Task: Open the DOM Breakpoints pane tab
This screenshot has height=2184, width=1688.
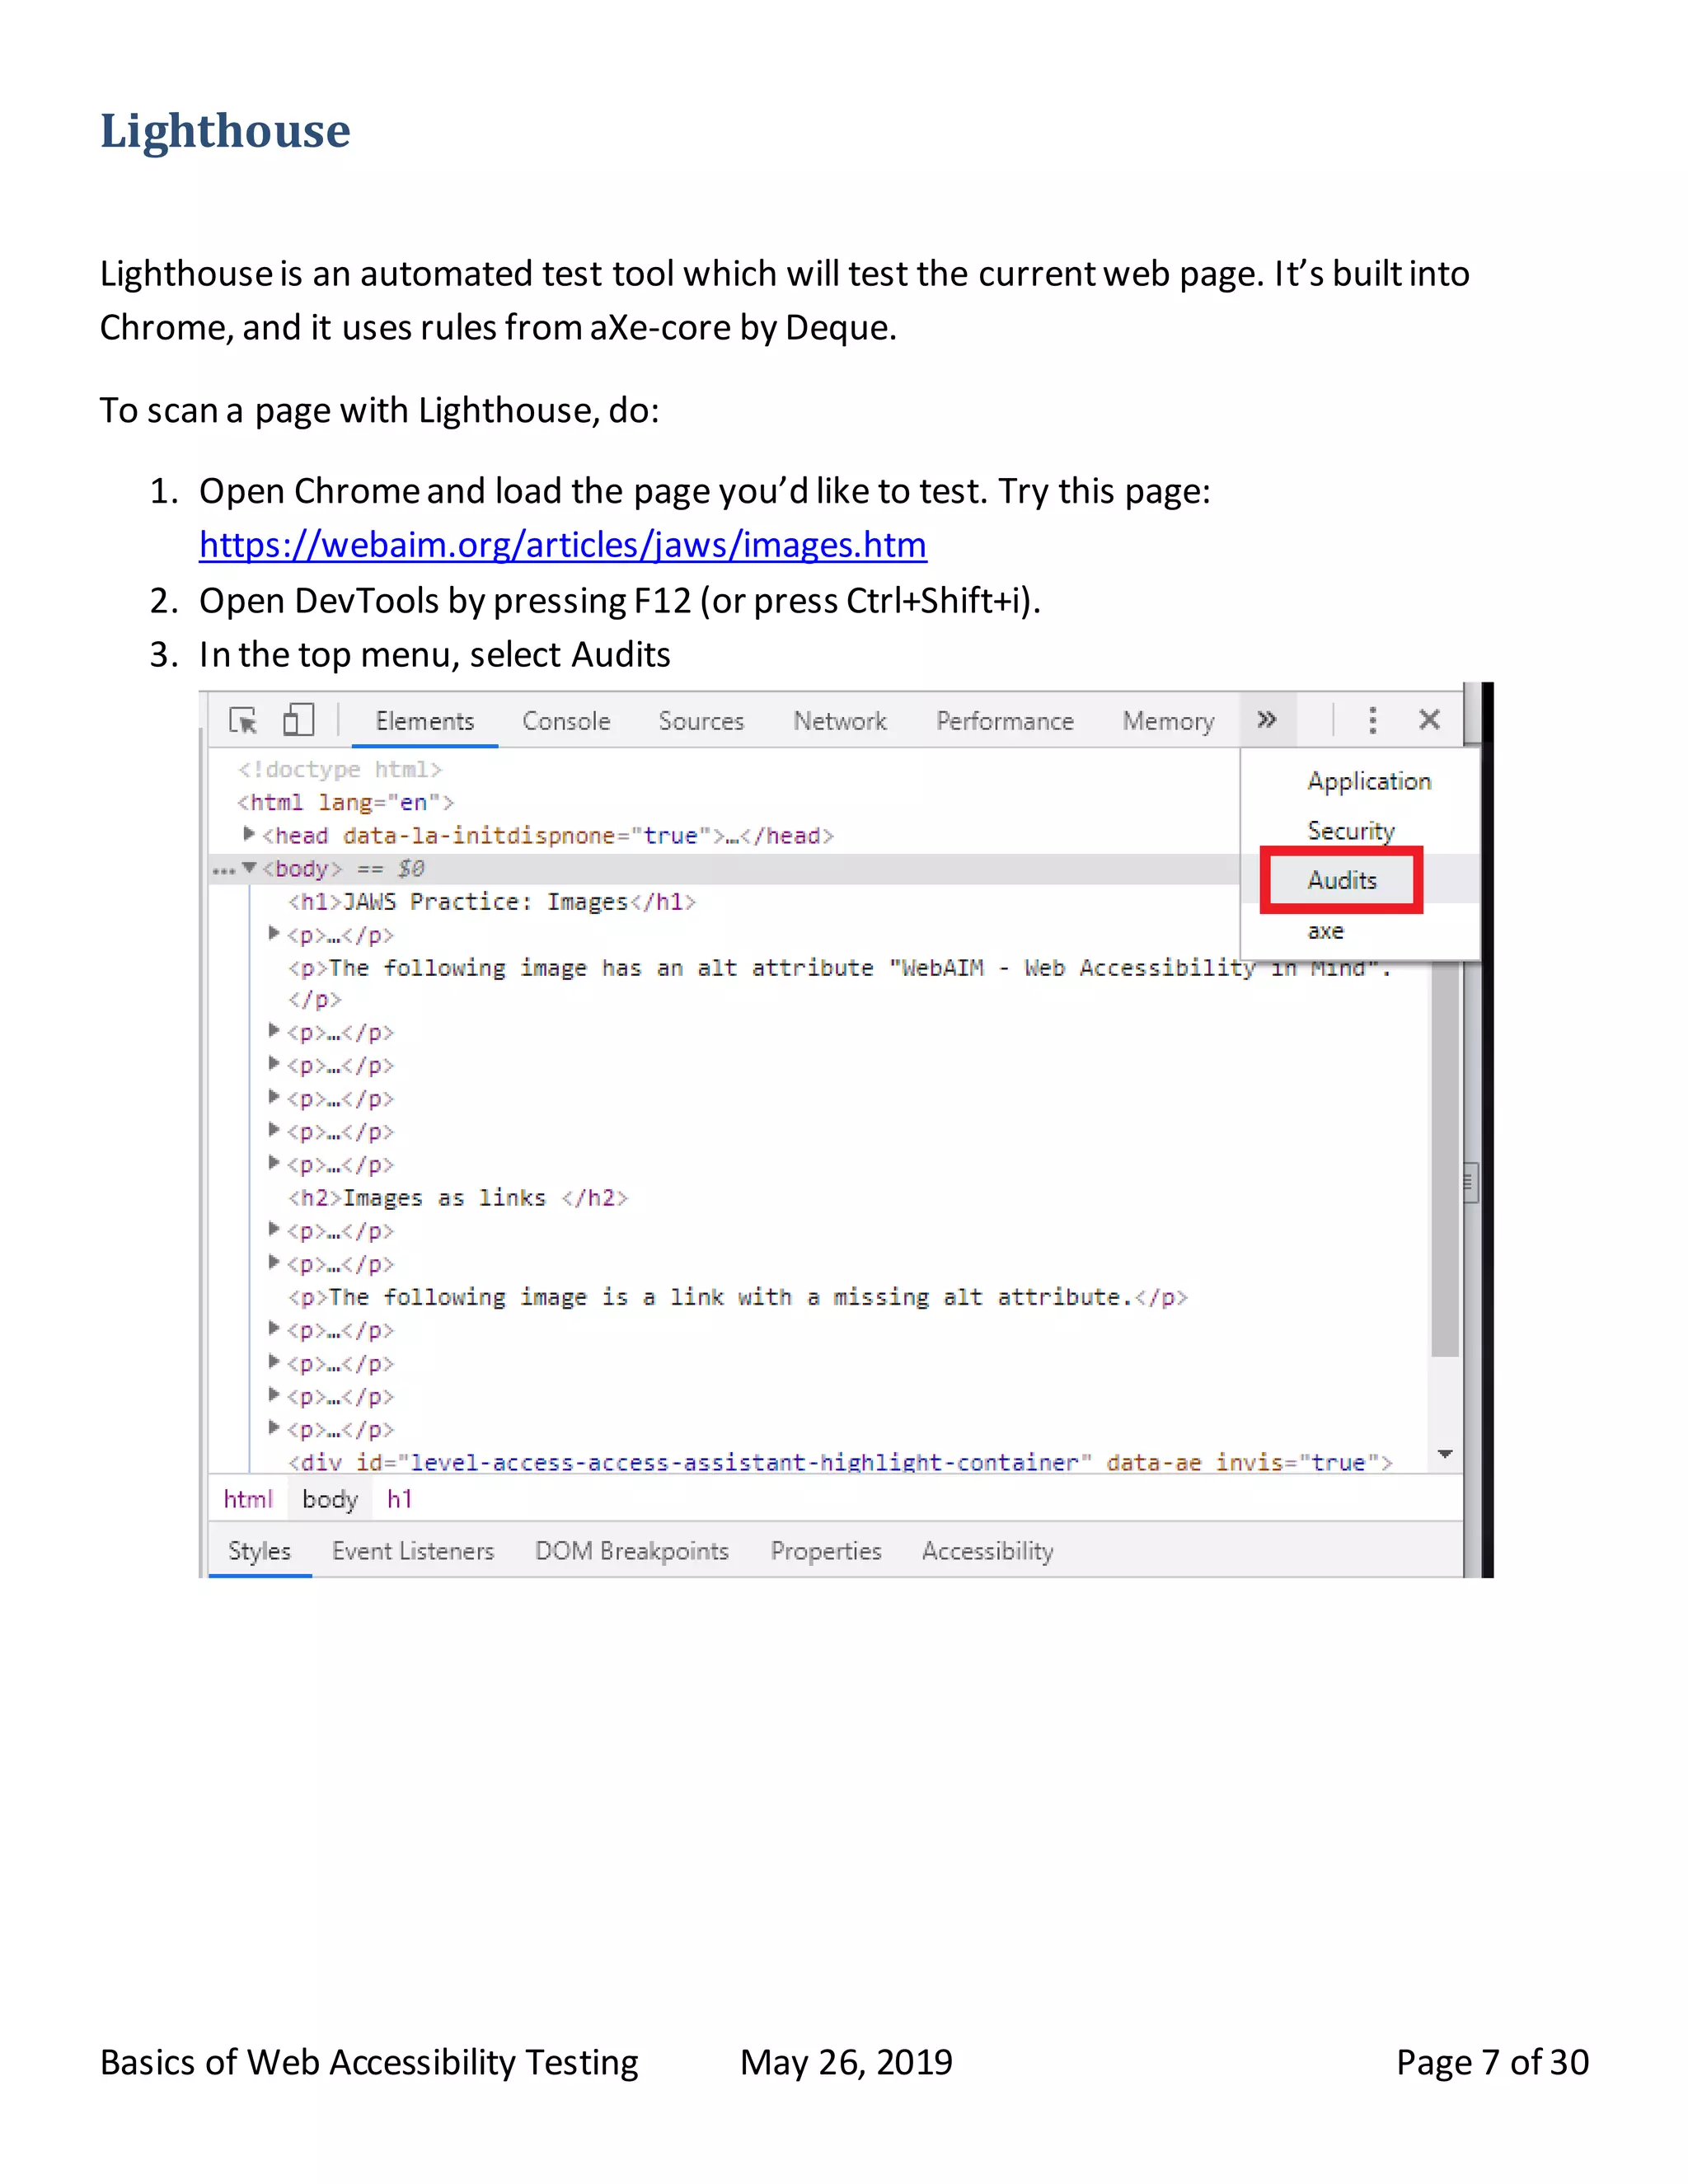Action: click(632, 1551)
